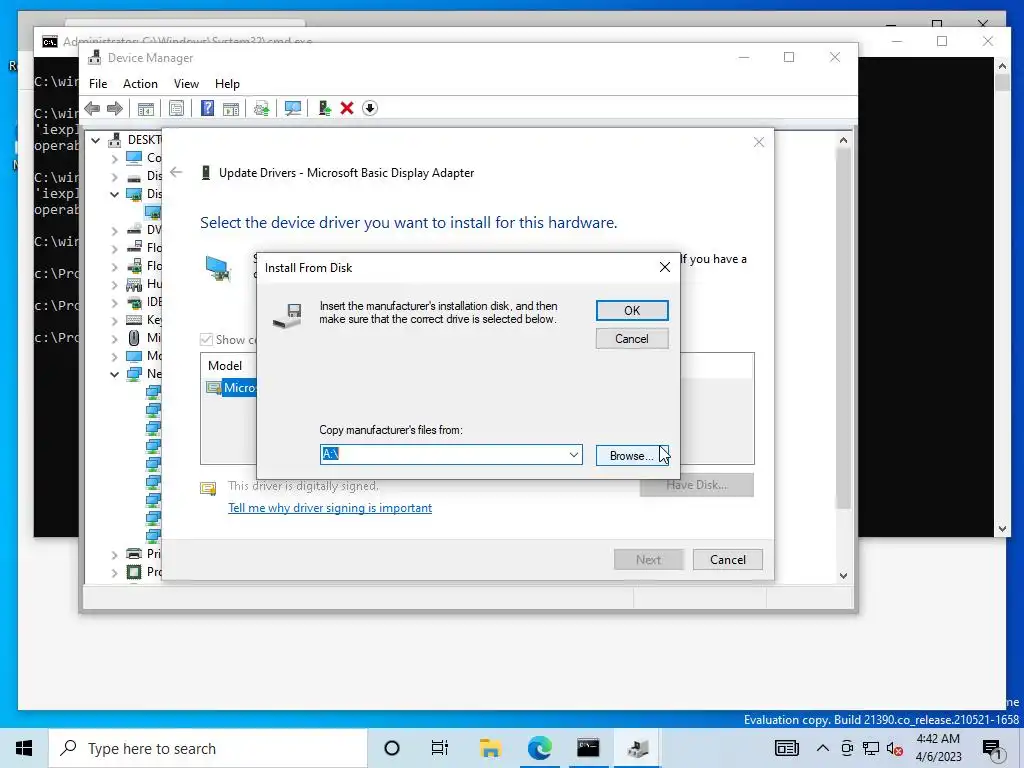1024x768 pixels.
Task: Expand the Processors node chevron
Action: (x=114, y=573)
